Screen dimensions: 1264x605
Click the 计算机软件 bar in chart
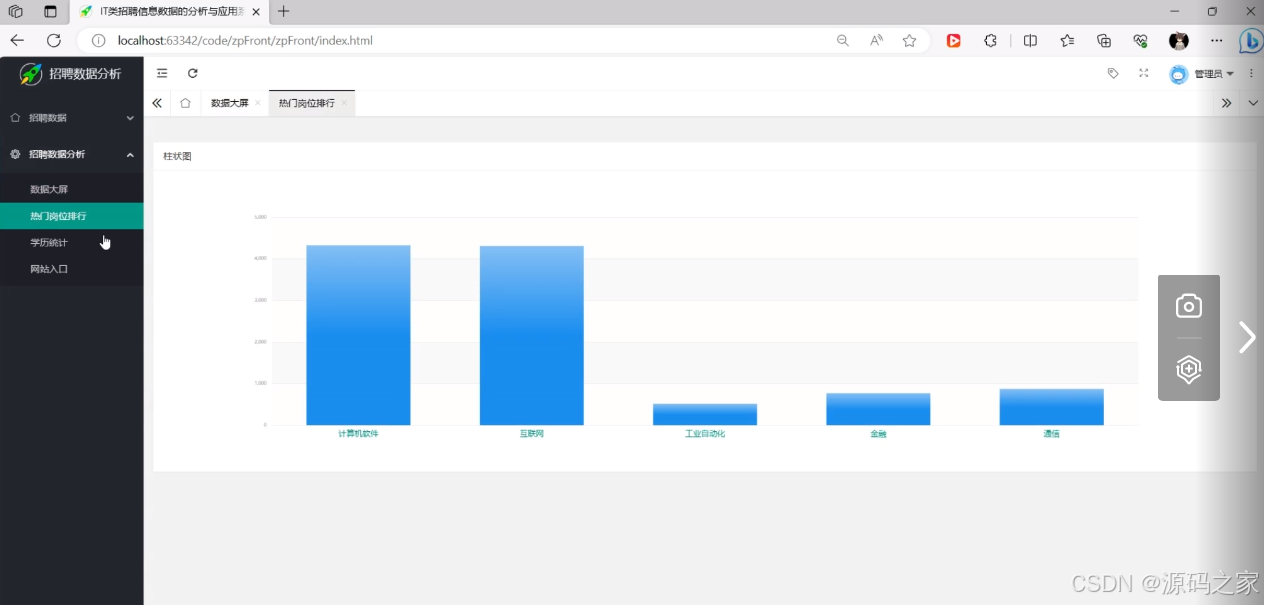pyautogui.click(x=358, y=335)
